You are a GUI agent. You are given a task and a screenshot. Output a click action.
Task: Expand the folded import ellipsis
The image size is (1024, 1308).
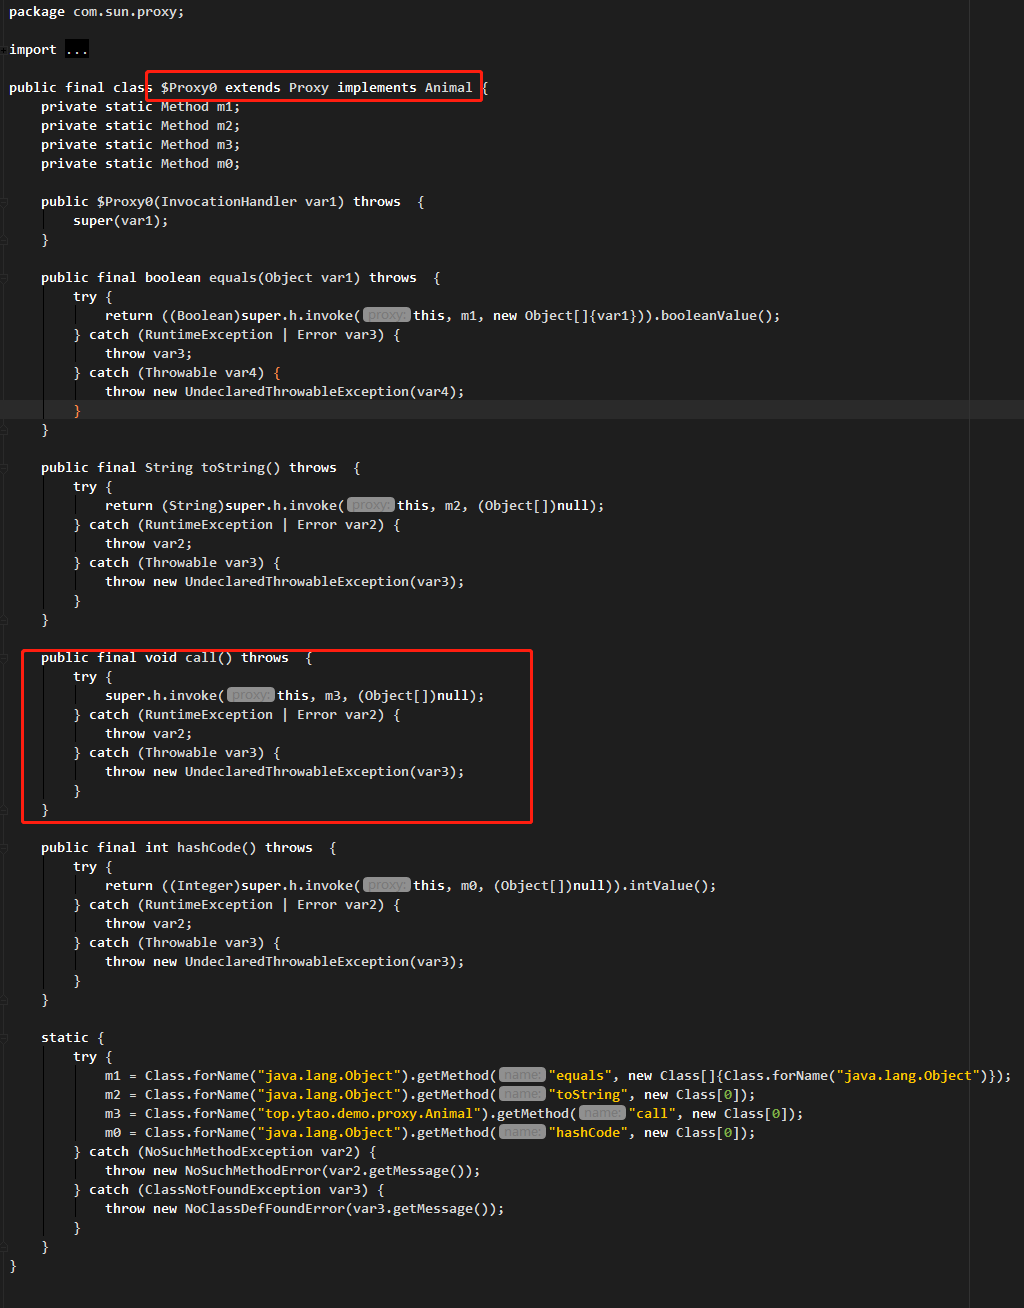click(77, 49)
